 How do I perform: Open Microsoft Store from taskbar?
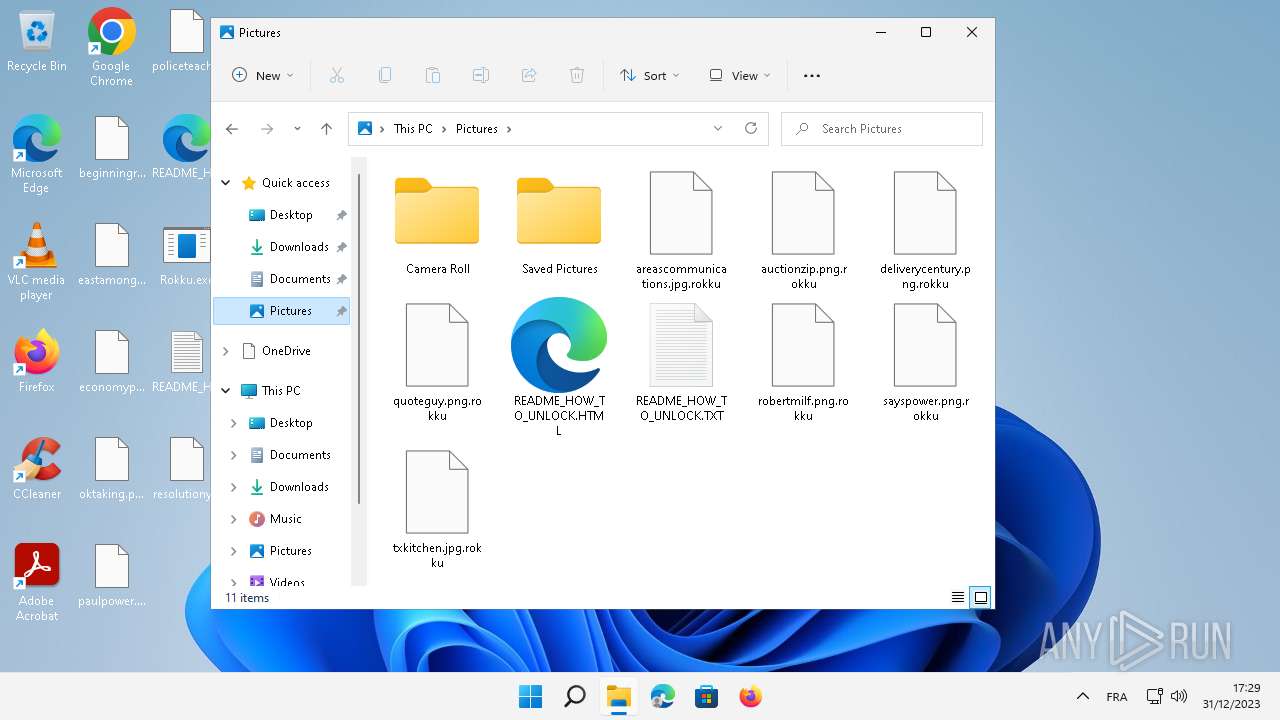(x=706, y=696)
